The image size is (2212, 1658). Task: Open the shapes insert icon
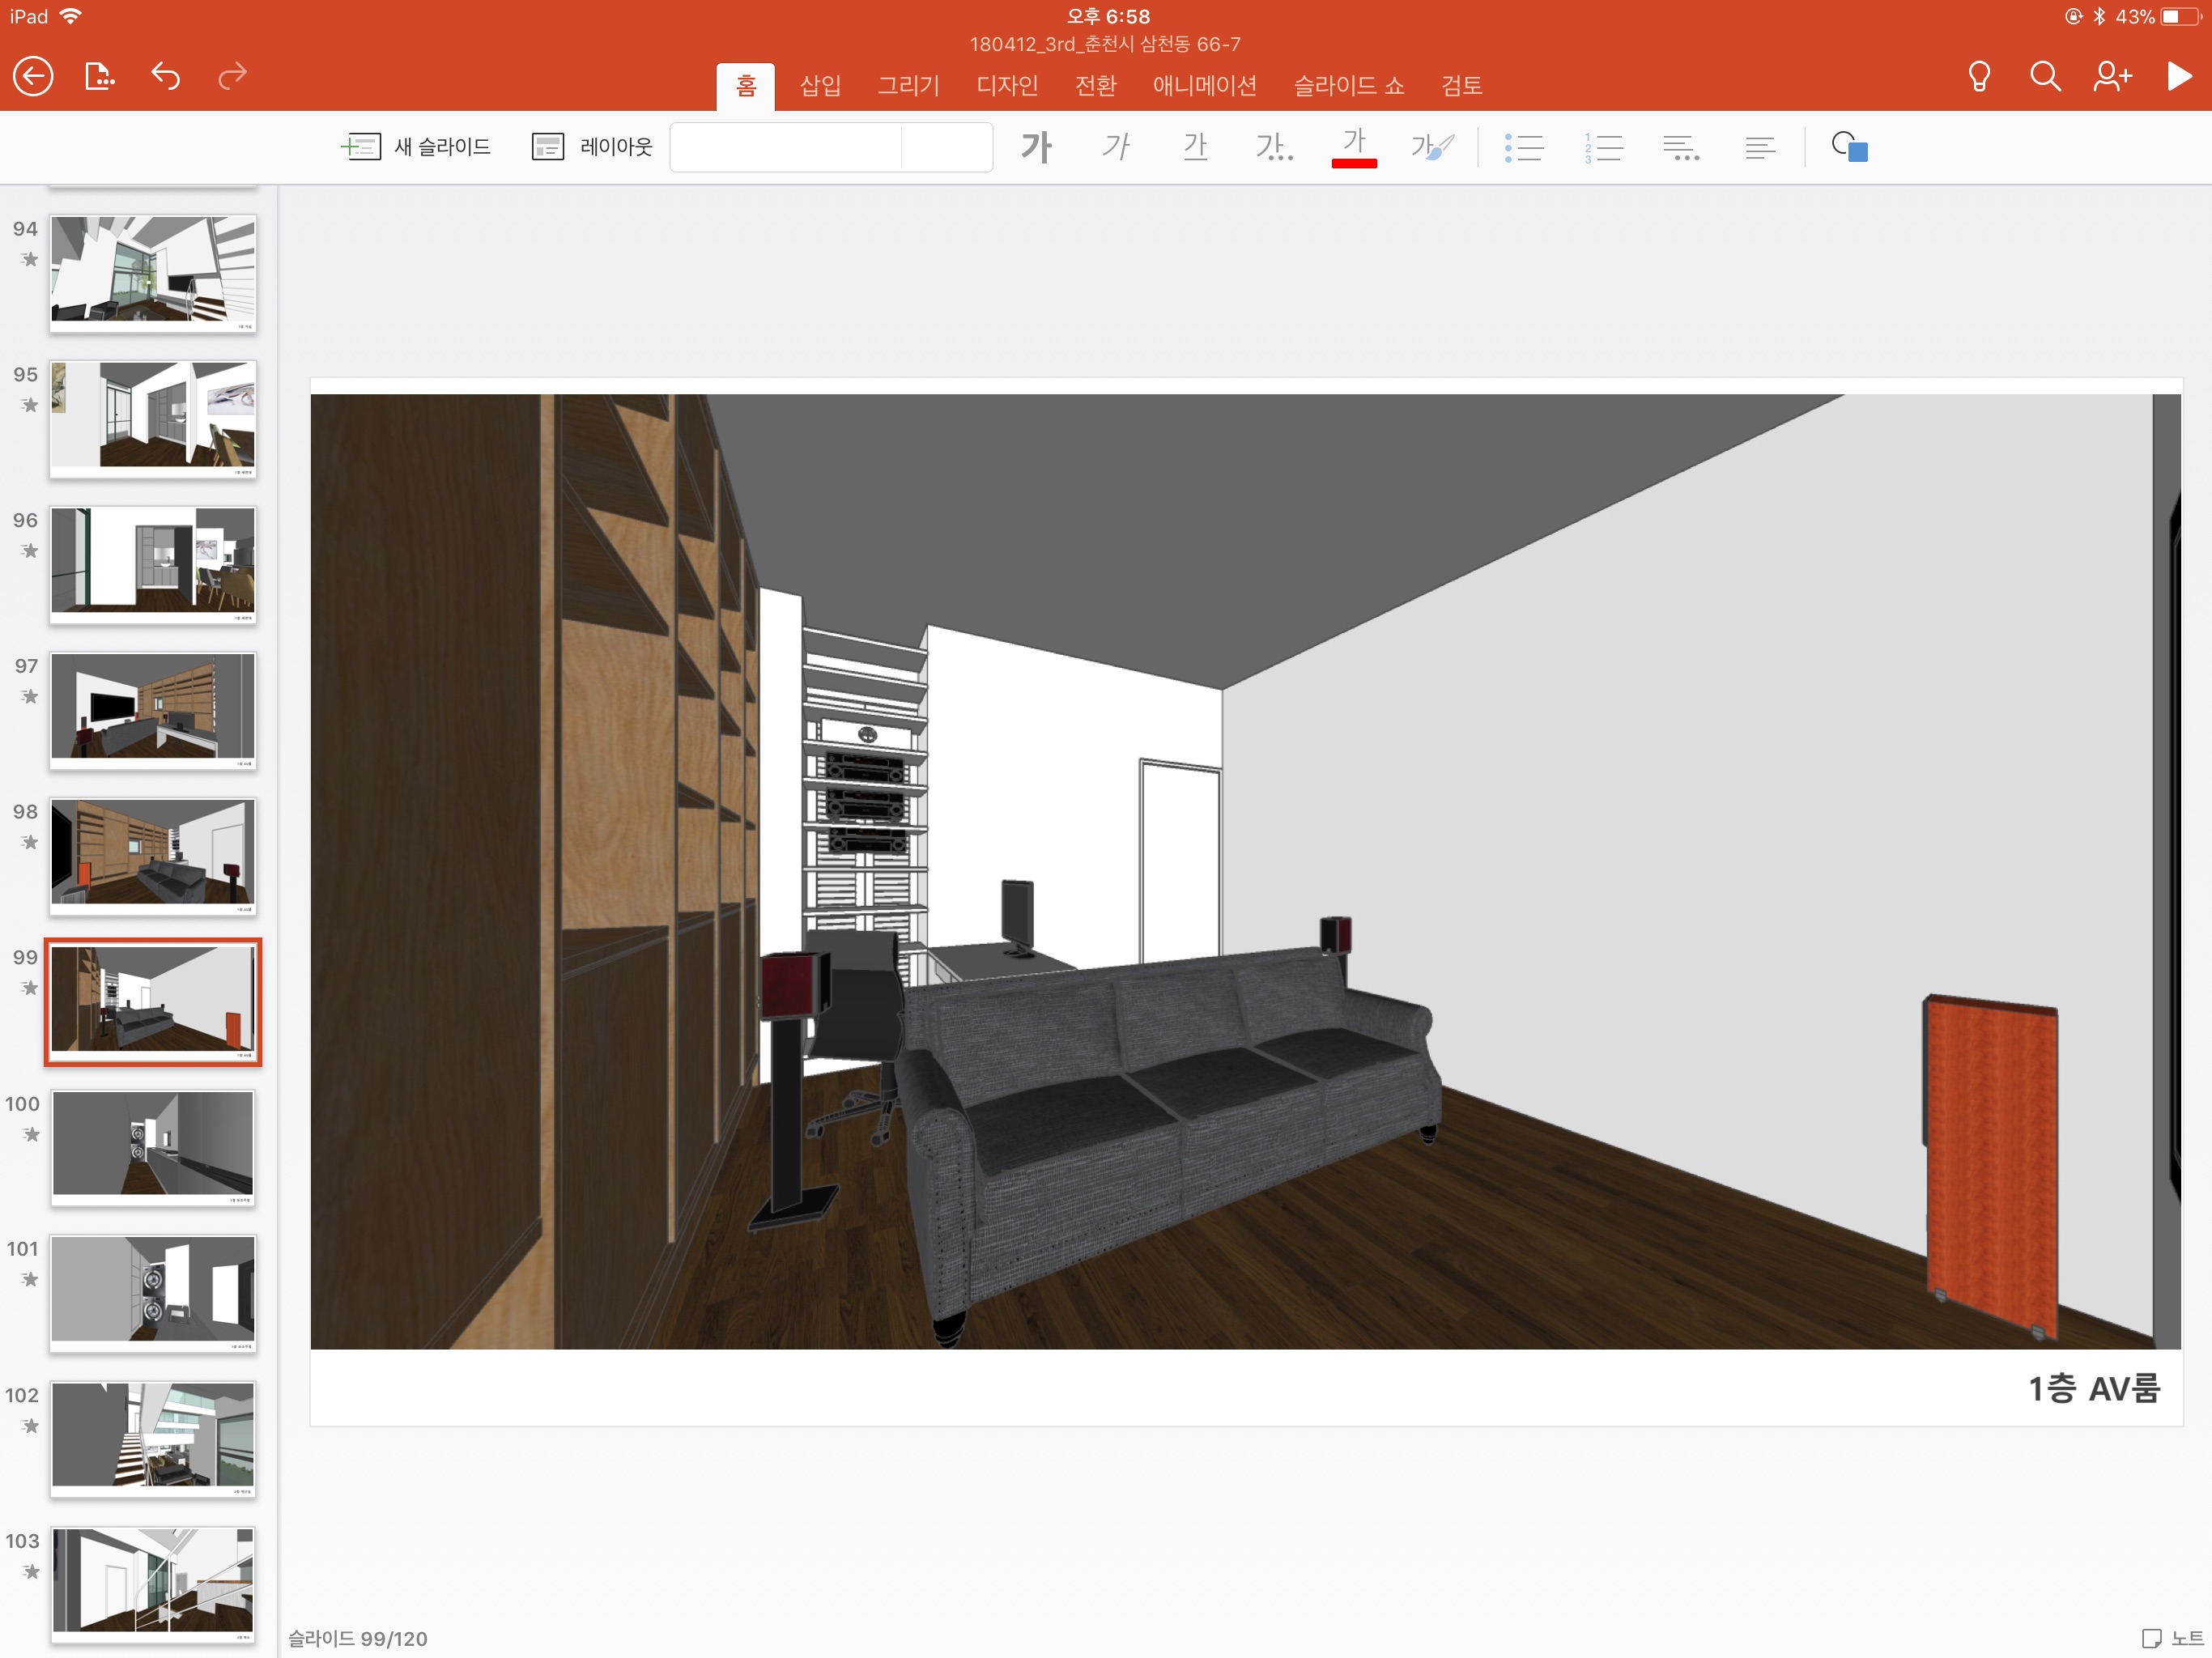[x=1849, y=147]
